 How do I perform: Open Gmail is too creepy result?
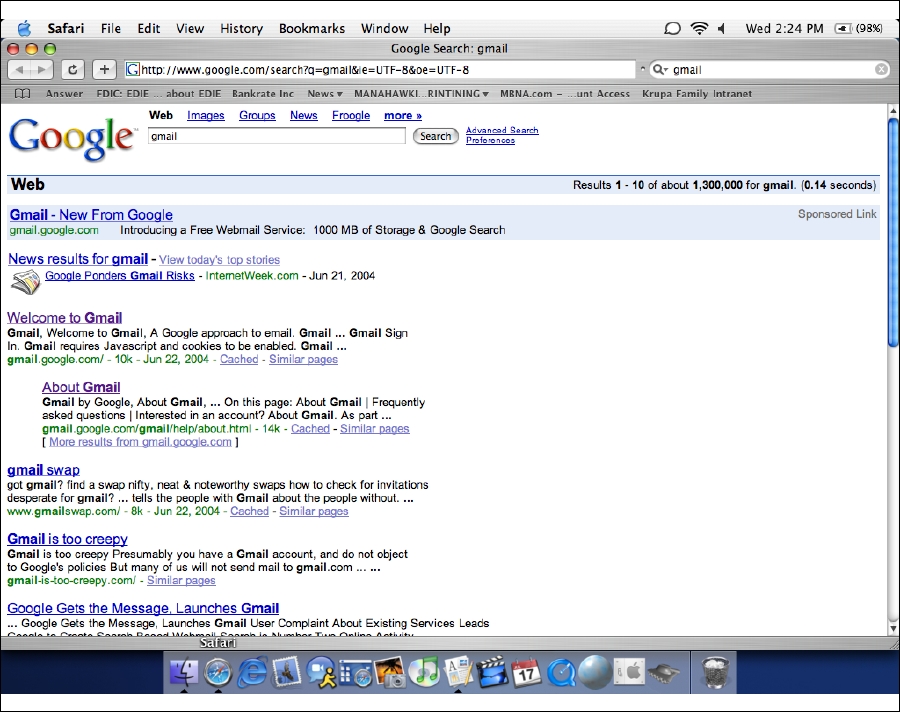(67, 539)
